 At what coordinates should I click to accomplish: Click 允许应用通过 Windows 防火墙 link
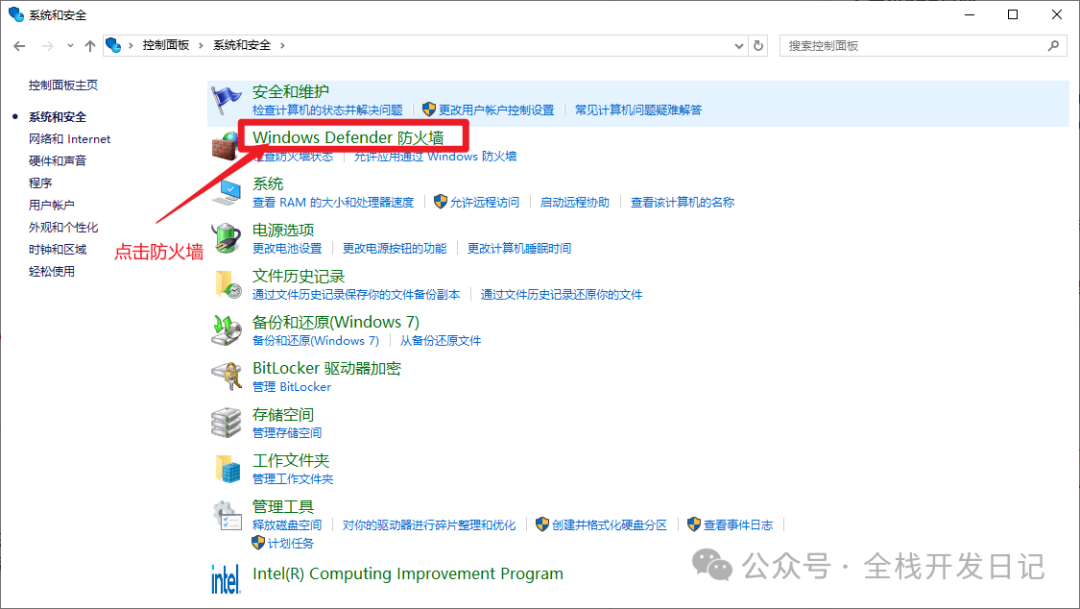coord(435,156)
